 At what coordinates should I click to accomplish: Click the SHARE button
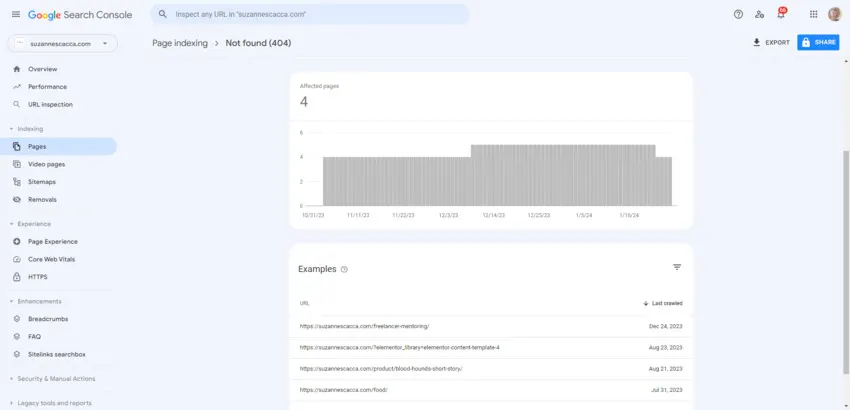coord(818,42)
